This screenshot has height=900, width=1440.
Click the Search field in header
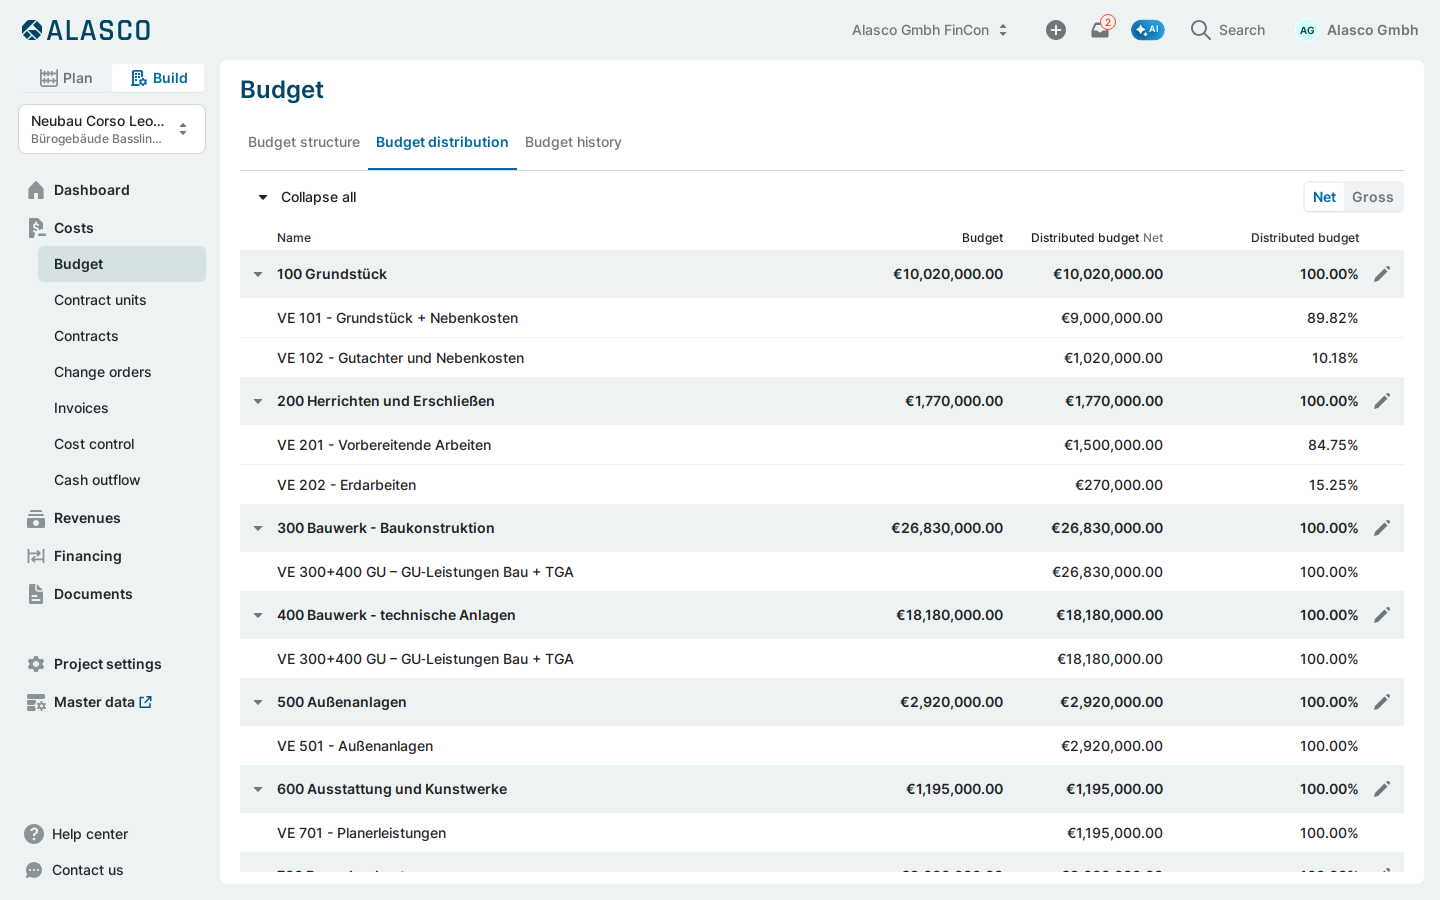pos(1228,30)
